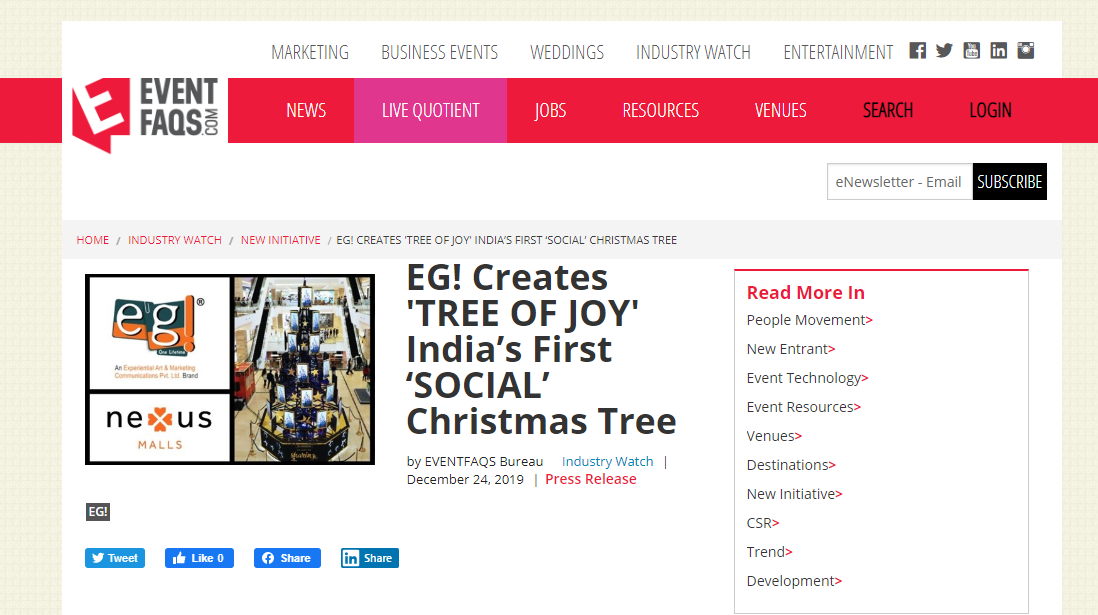The width and height of the screenshot is (1098, 615).
Task: Open the Press Release link
Action: pos(591,479)
